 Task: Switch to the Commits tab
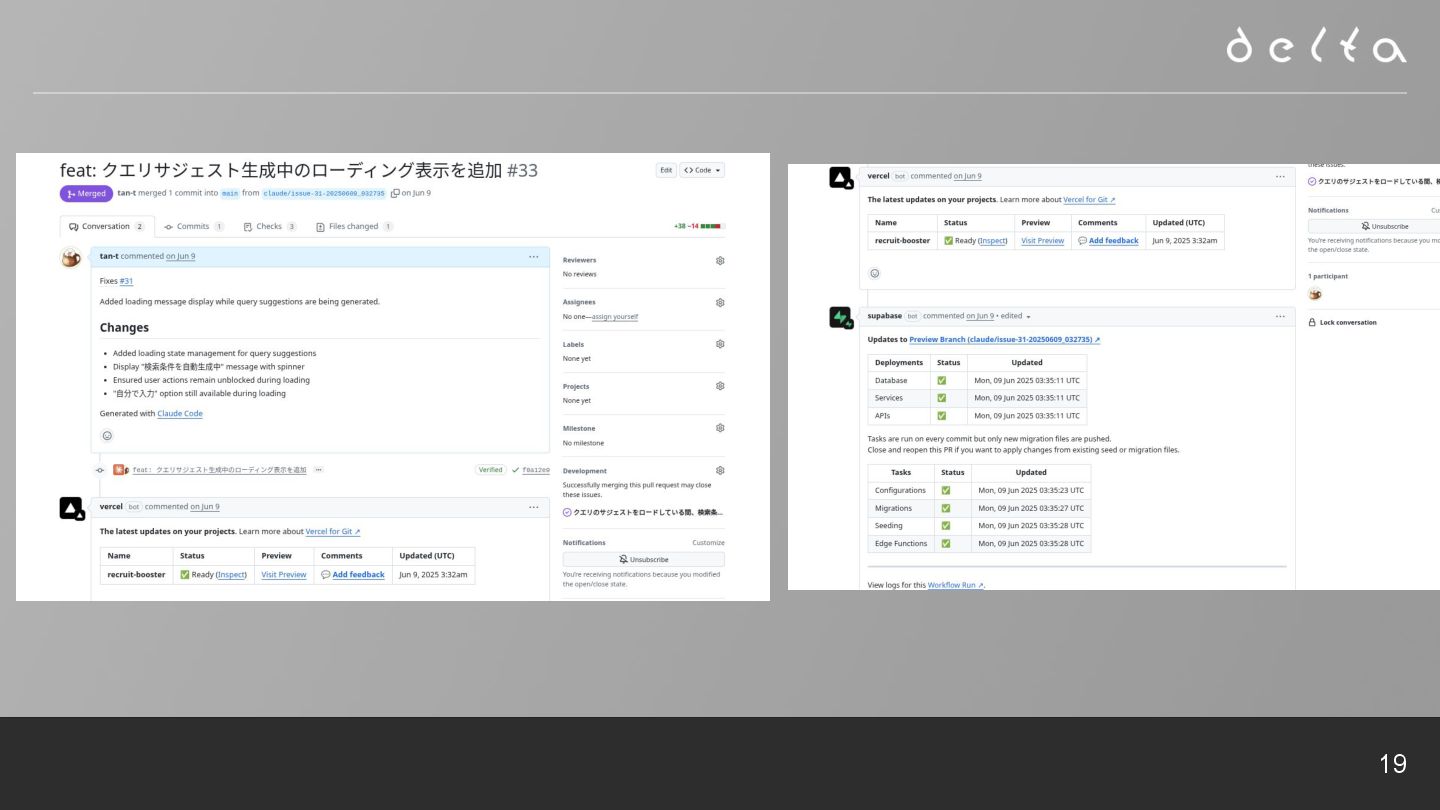tap(194, 226)
